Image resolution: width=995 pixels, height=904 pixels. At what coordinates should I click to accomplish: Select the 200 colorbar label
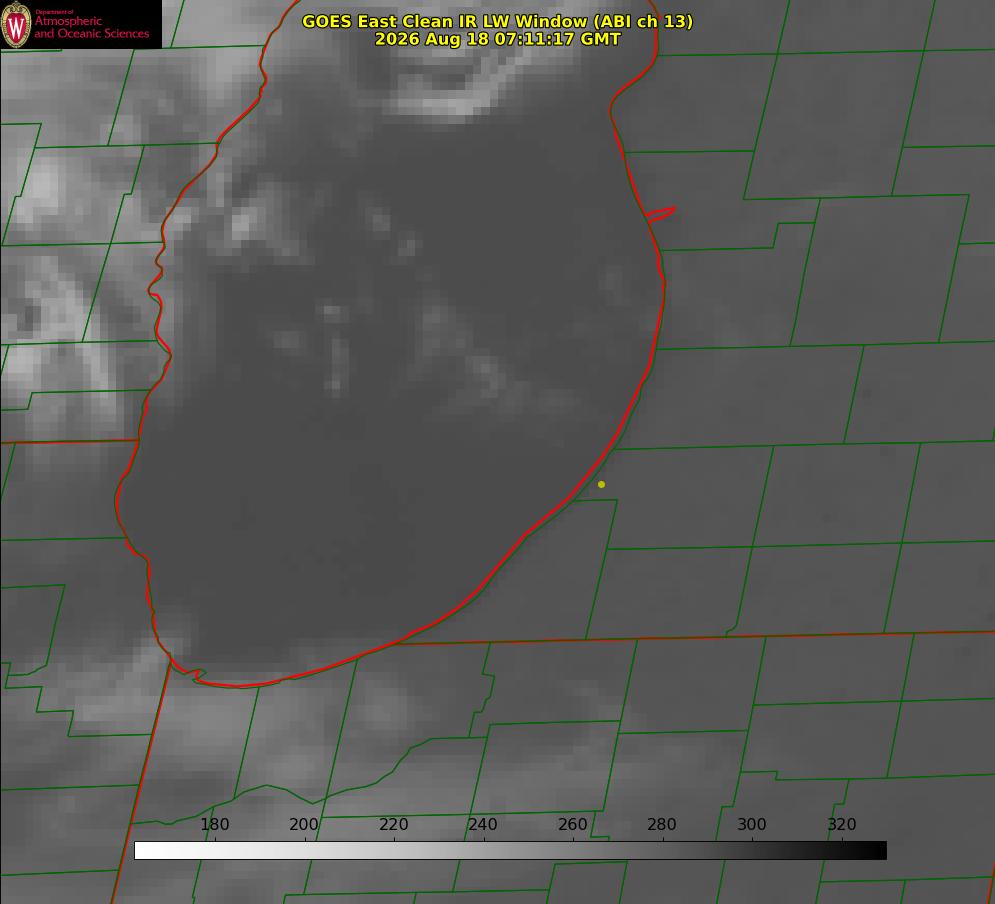[304, 824]
